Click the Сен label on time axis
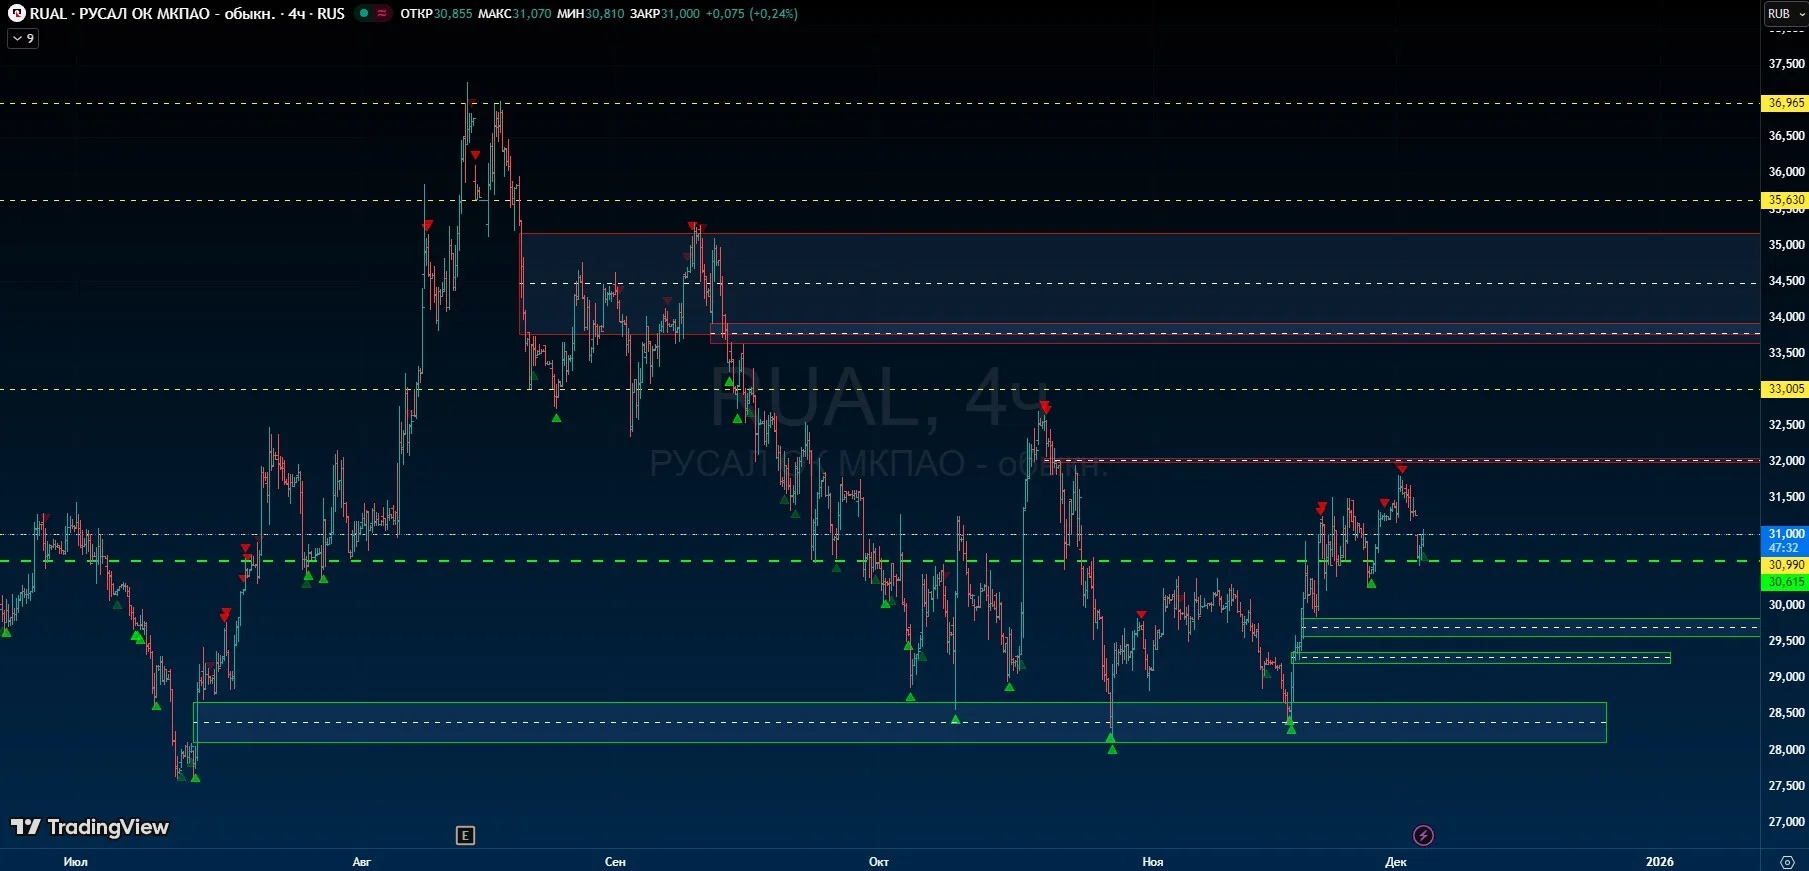Viewport: 1809px width, 871px height. click(x=616, y=862)
